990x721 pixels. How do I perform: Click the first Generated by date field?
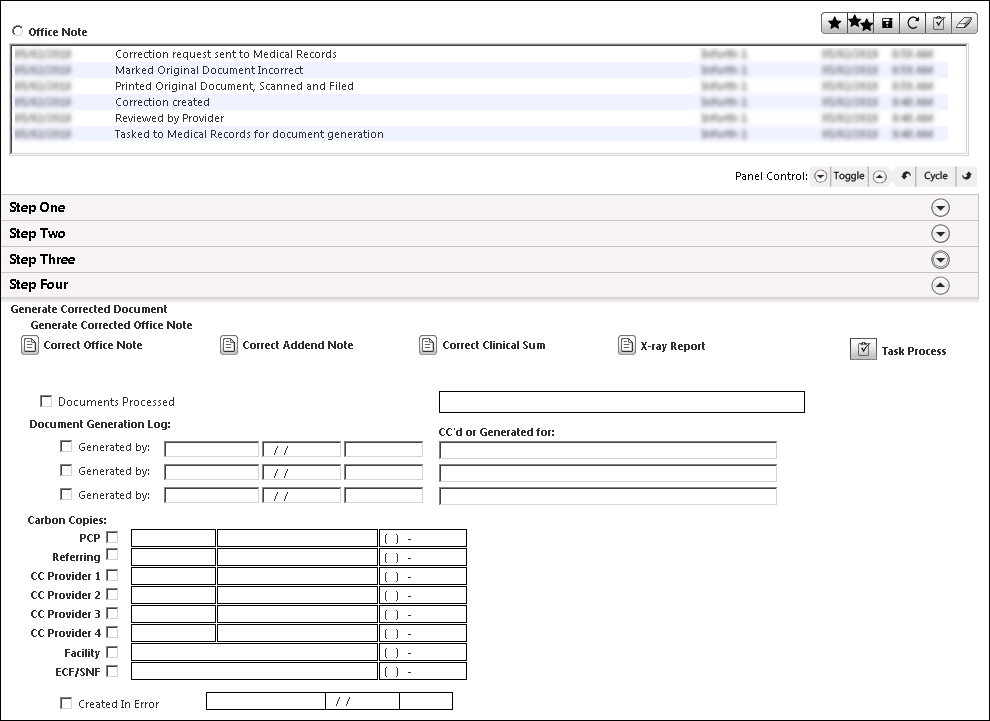click(302, 450)
